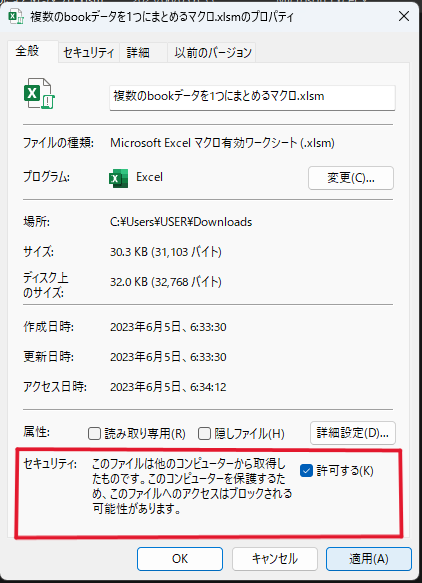Click the Excel program name text
The height and width of the screenshot is (583, 422).
pyautogui.click(x=149, y=177)
